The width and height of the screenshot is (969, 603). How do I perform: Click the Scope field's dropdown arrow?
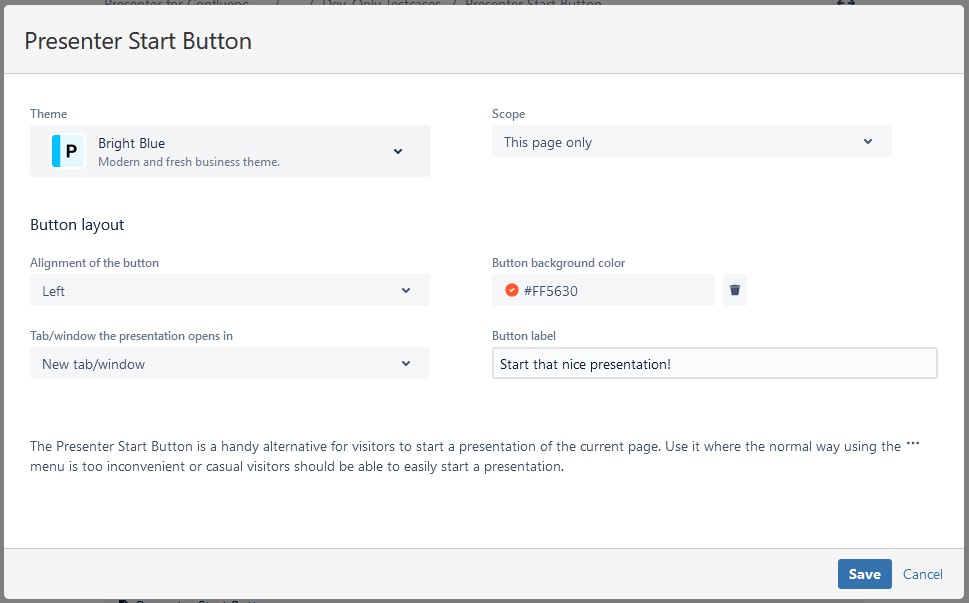click(868, 141)
